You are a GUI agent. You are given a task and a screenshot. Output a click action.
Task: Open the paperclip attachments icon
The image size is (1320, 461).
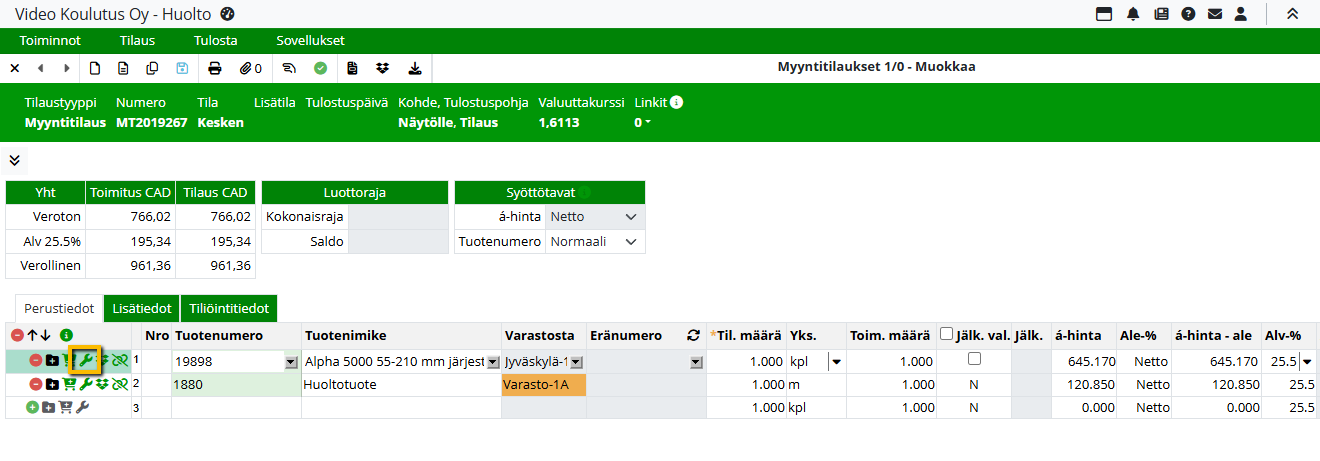tap(248, 68)
